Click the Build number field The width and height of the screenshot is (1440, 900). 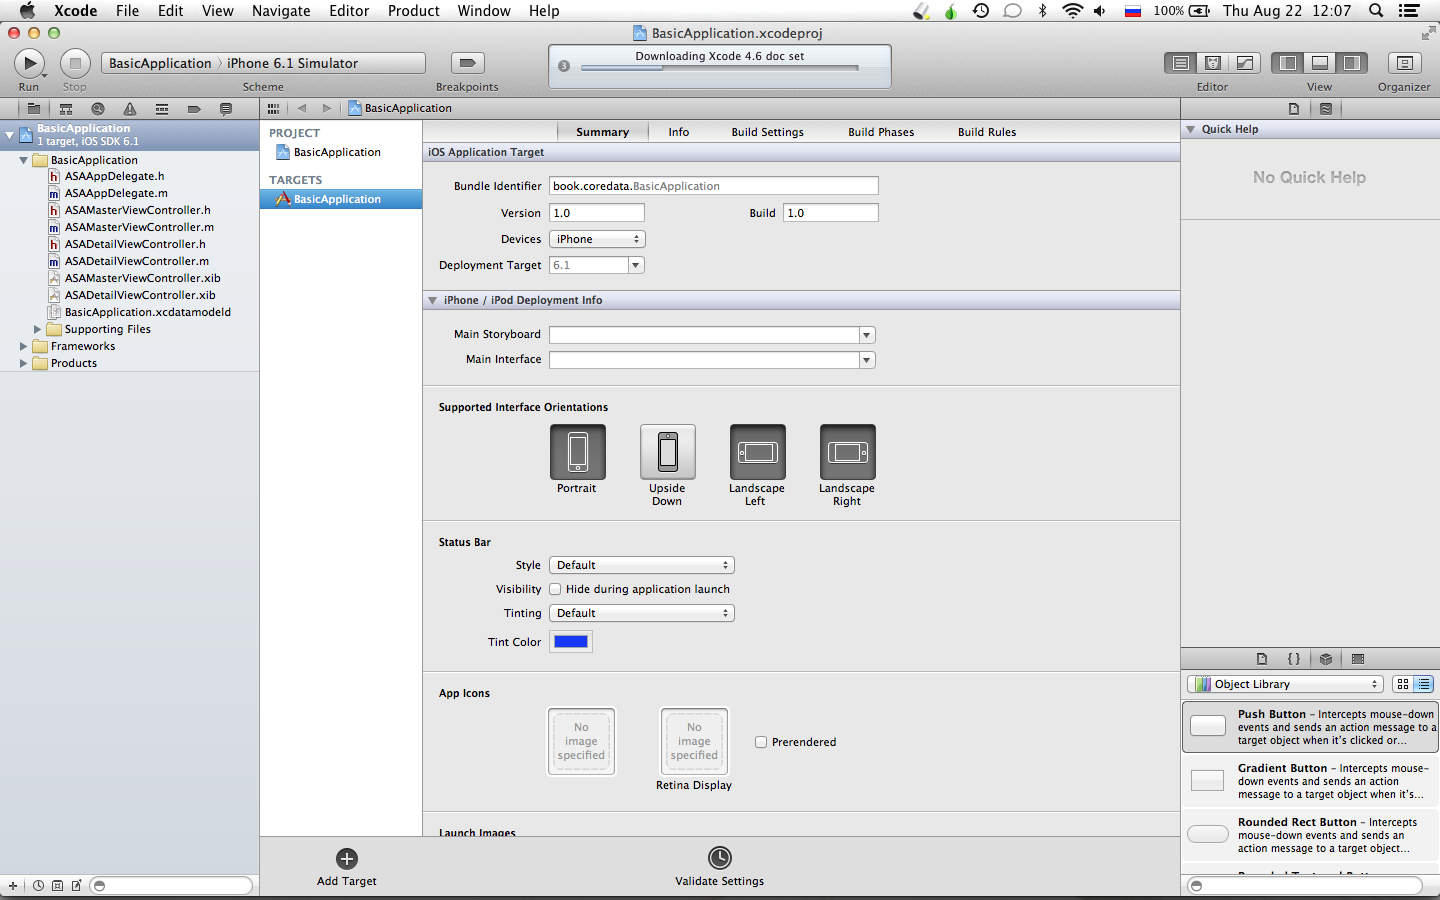click(832, 213)
